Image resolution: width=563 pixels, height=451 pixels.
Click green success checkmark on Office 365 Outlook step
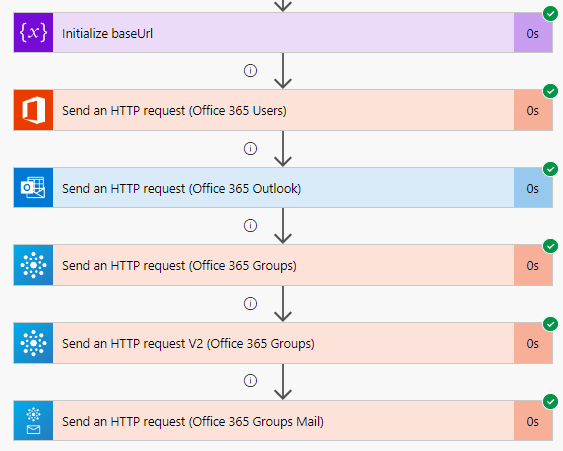(x=550, y=169)
